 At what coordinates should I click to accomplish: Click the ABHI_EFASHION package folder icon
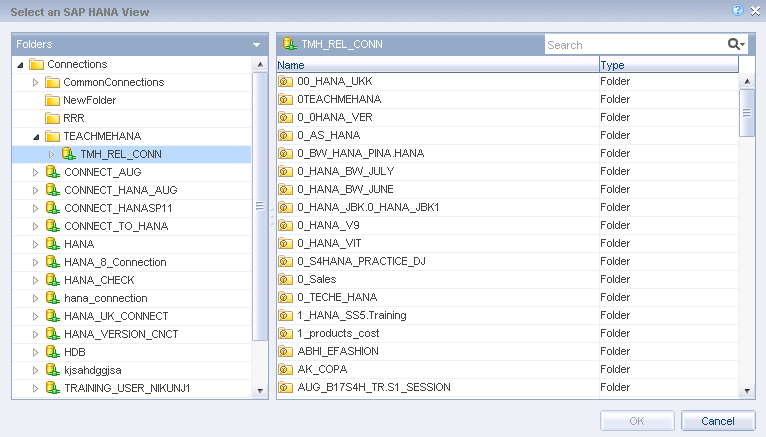click(285, 351)
